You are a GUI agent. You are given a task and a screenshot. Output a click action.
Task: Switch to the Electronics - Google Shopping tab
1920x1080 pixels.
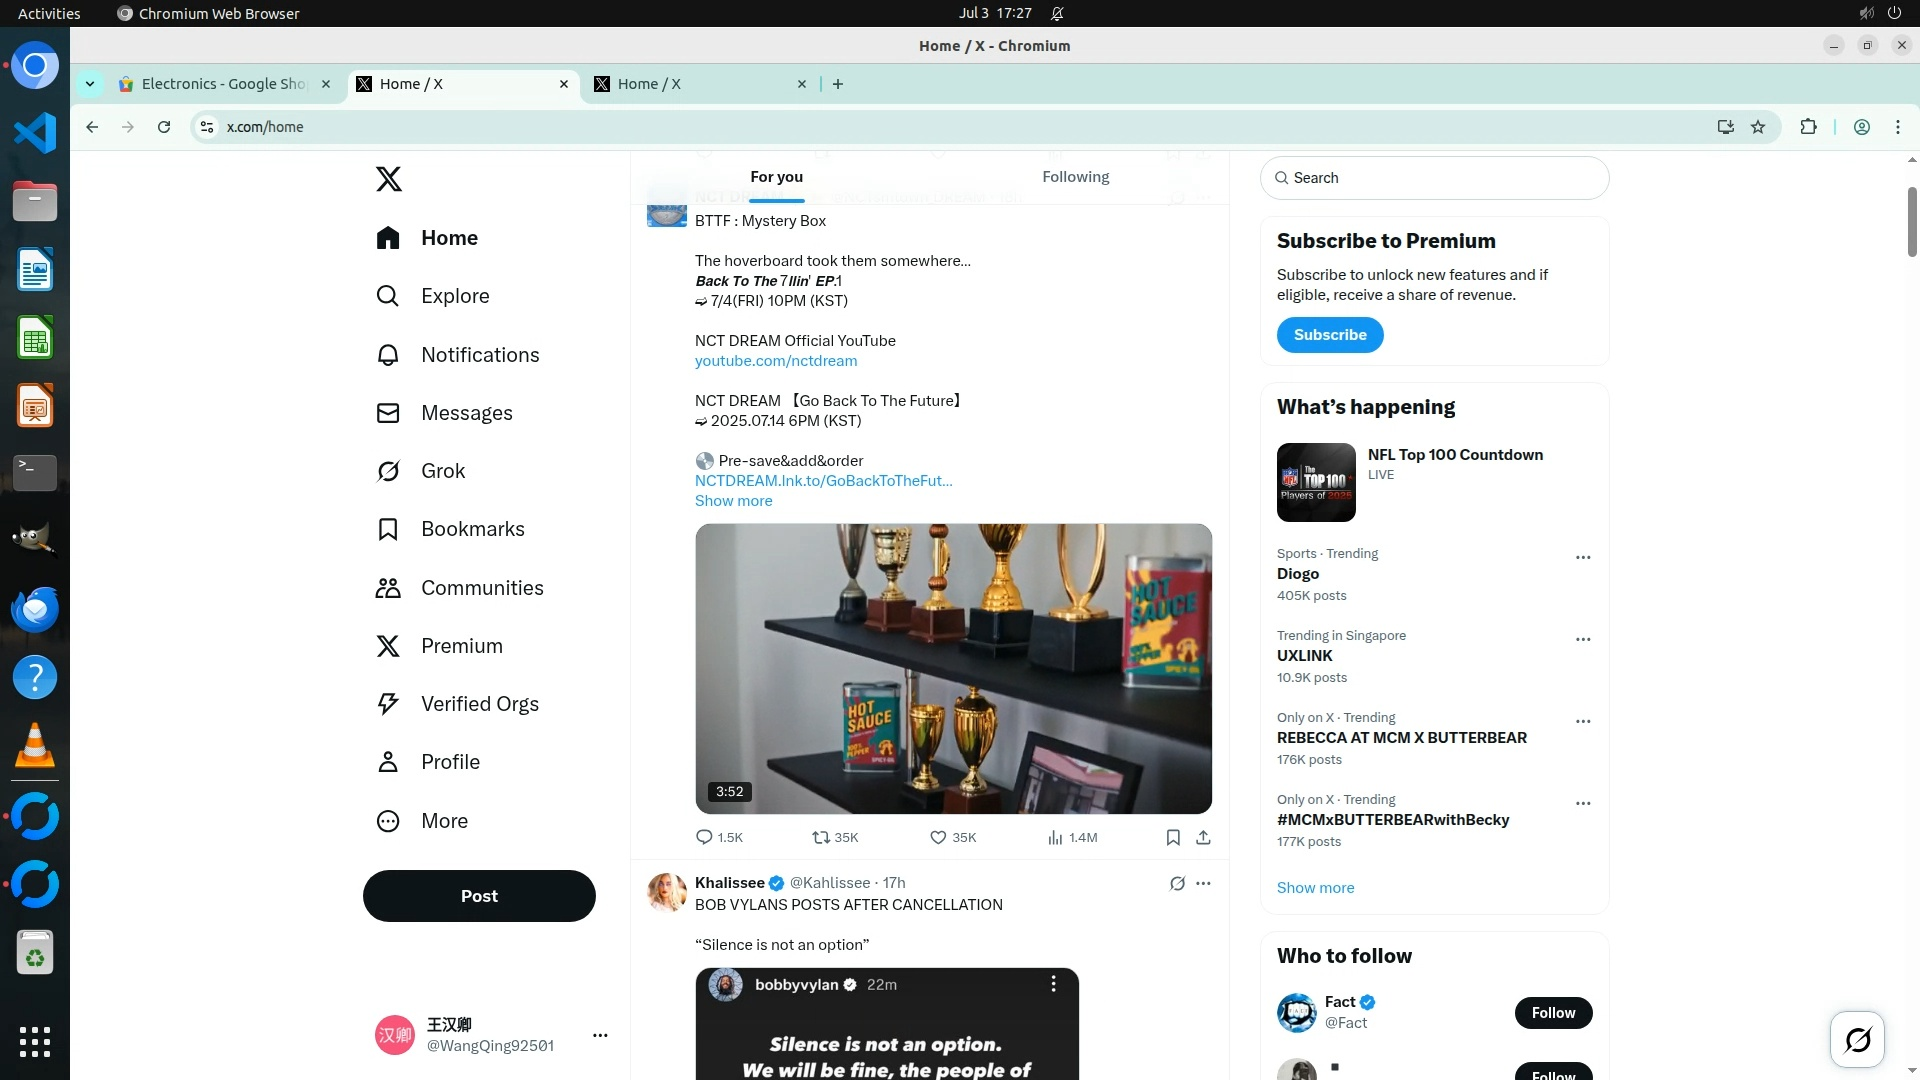224,84
